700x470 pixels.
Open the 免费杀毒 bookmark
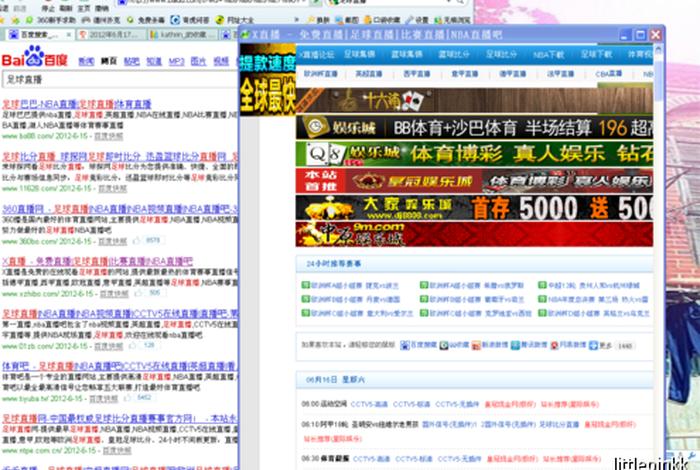coord(146,20)
